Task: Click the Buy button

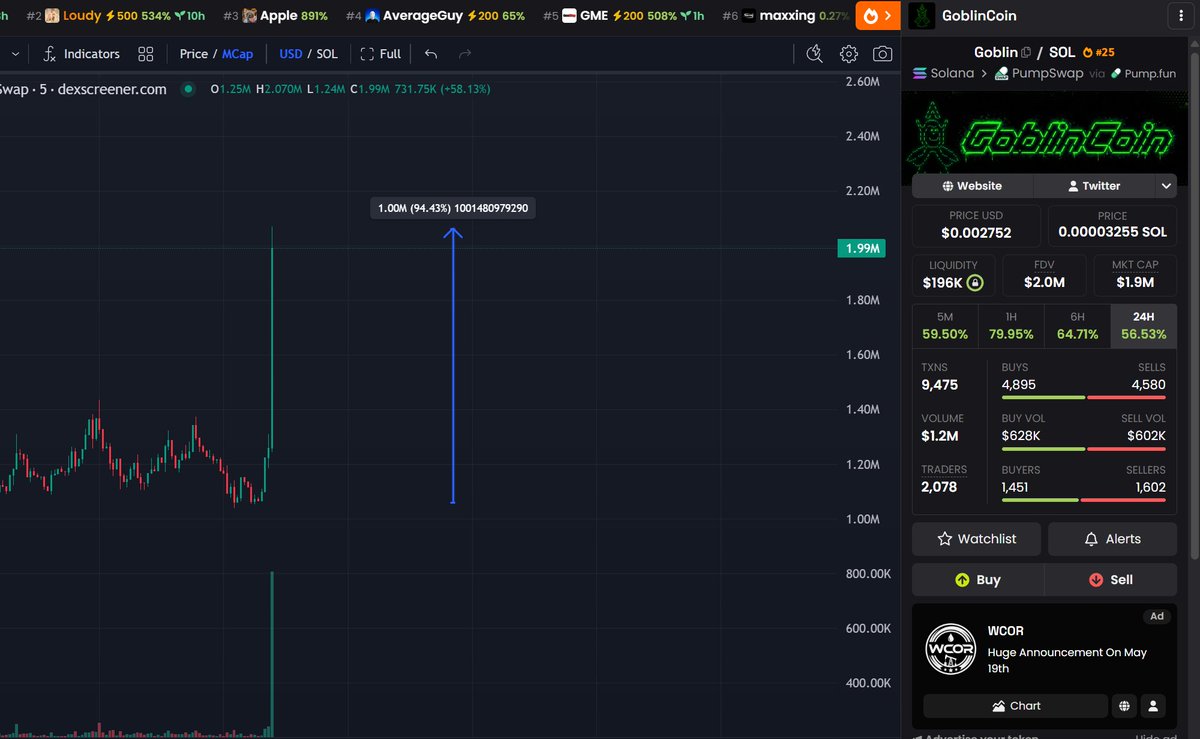Action: pyautogui.click(x=978, y=580)
